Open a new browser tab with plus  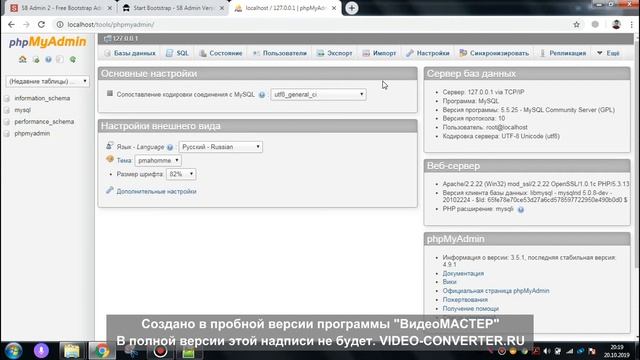point(351,8)
